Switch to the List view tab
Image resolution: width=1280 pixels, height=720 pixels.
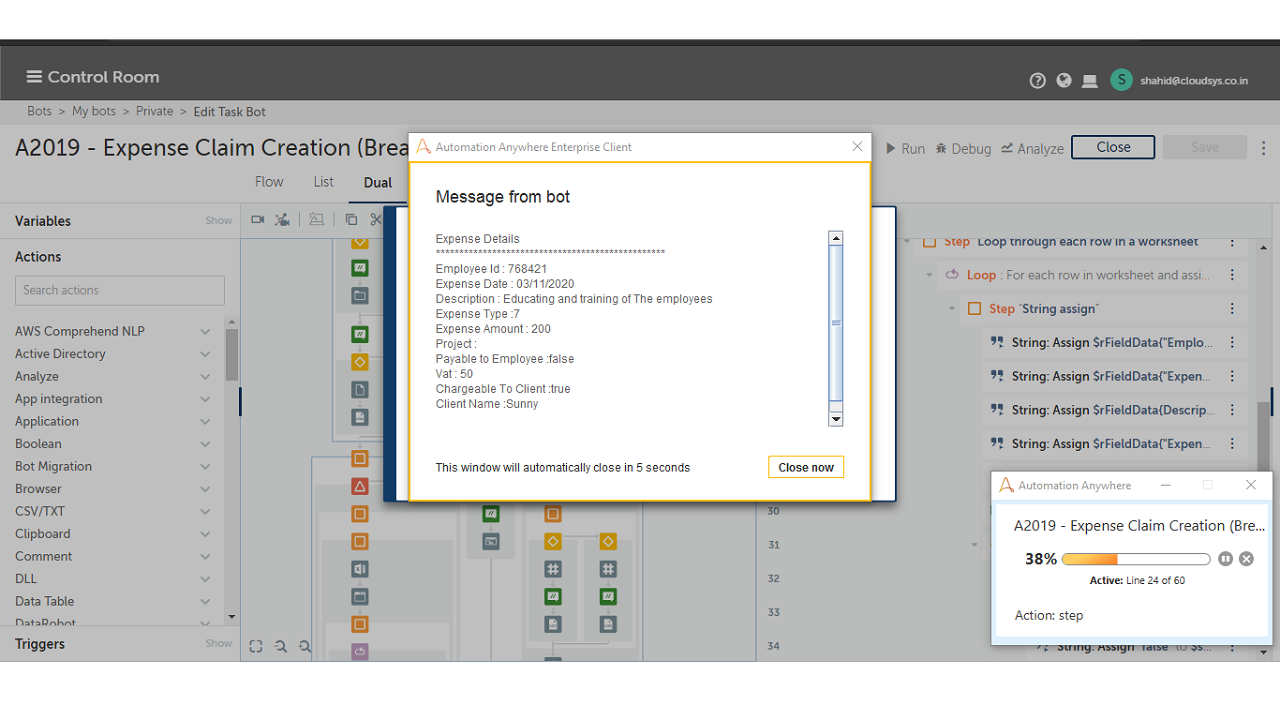323,182
